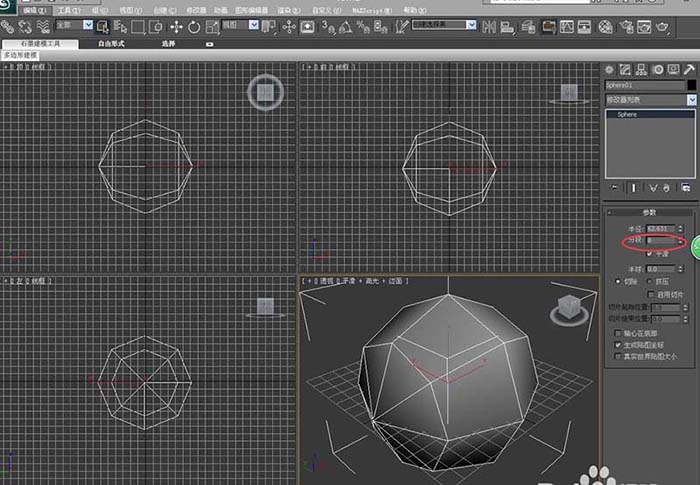Select the Bind to Space Warp tool
This screenshot has height=485, width=700.
(43, 27)
